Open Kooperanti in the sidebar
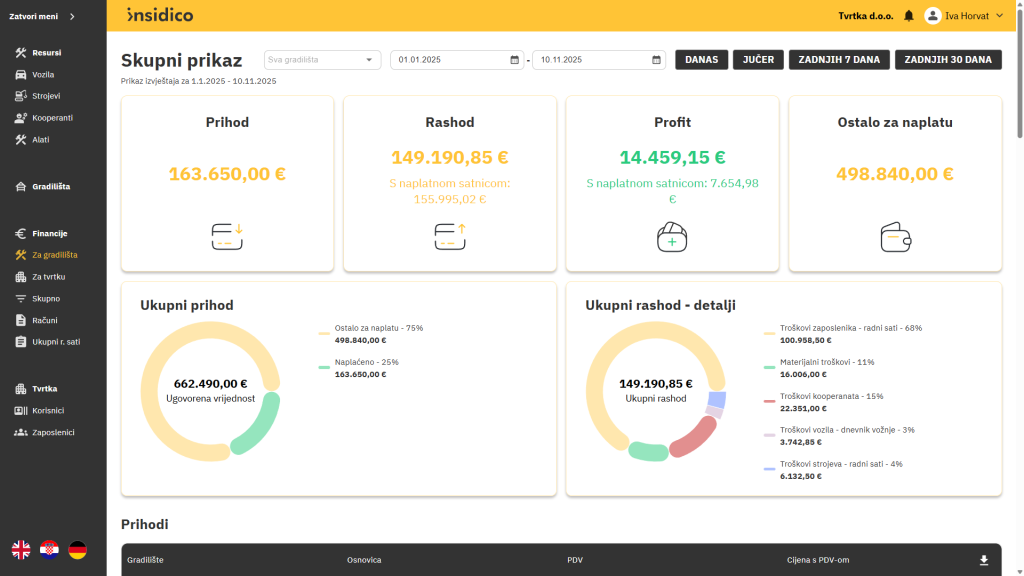This screenshot has width=1024, height=576. (52, 117)
